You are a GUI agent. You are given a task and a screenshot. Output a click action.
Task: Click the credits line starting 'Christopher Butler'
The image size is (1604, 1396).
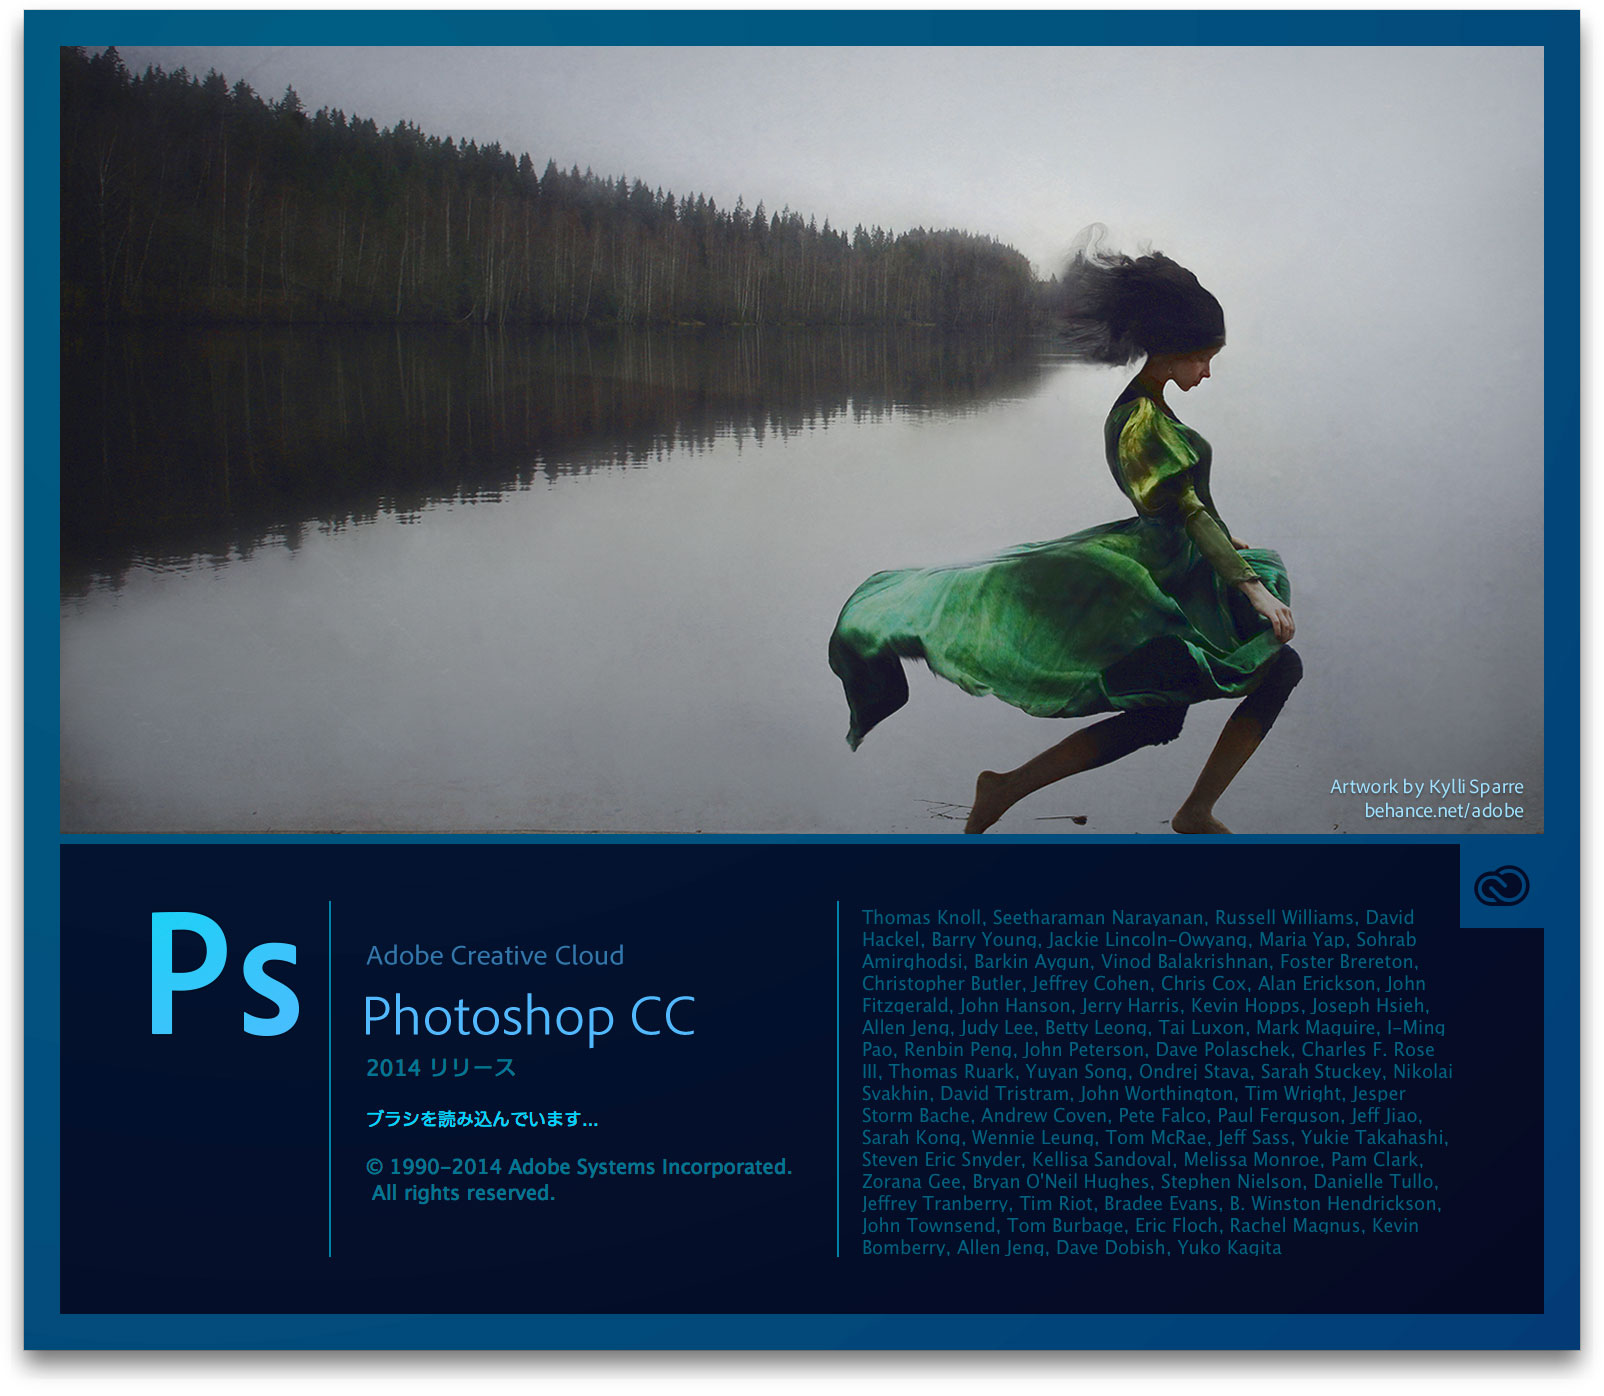[x=1144, y=984]
